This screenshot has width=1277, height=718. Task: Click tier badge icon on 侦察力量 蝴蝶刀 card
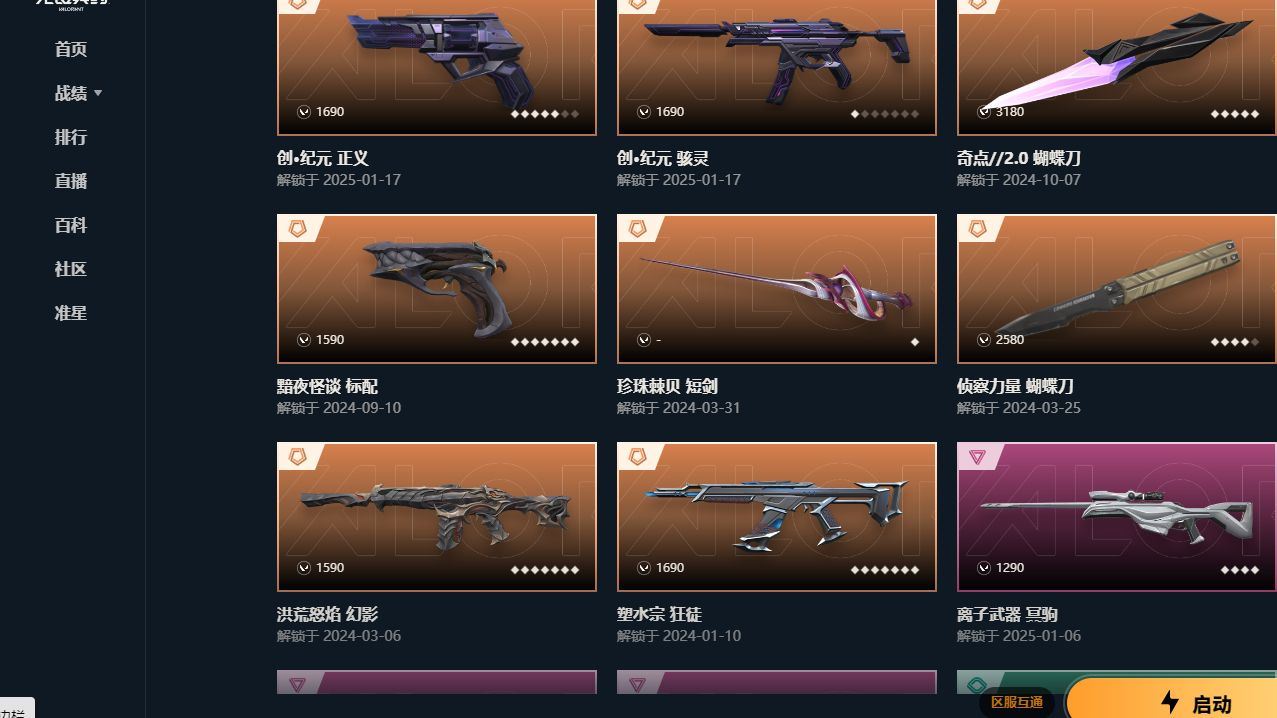[977, 229]
